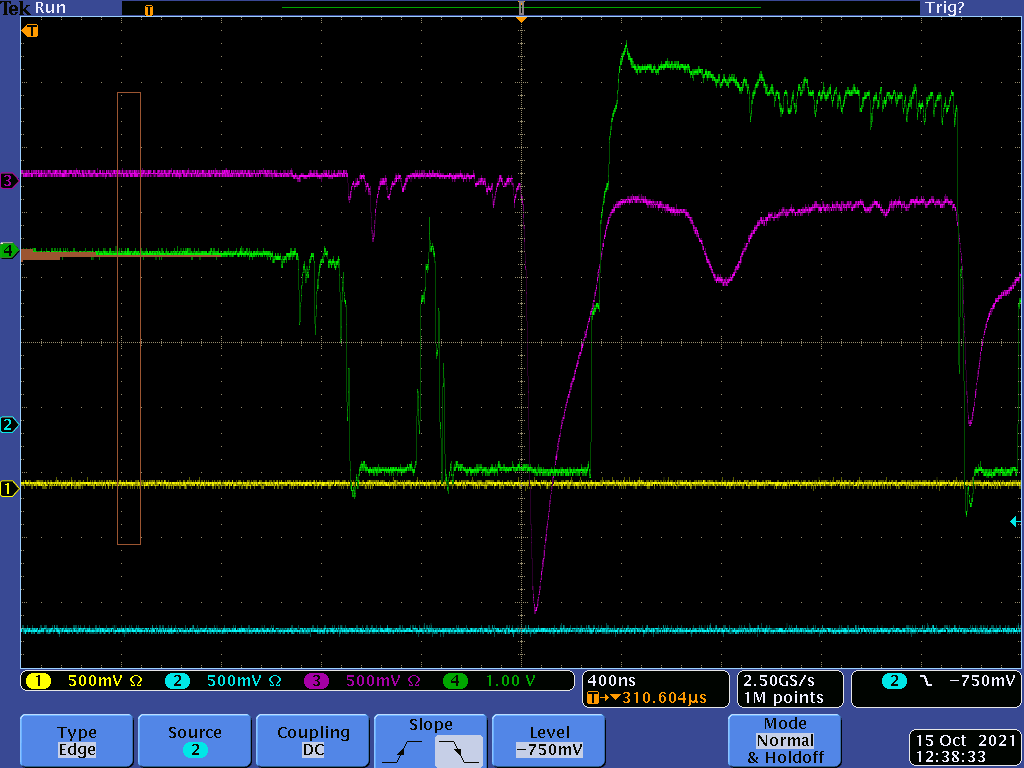Toggle the channel 3 500mV readout badge
1024x768 pixels.
coord(362,681)
